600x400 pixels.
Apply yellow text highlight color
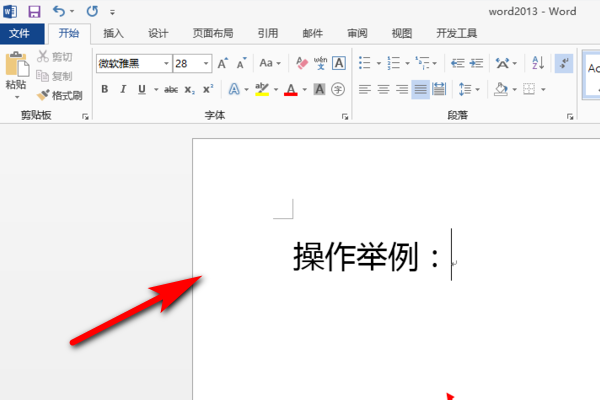point(262,89)
